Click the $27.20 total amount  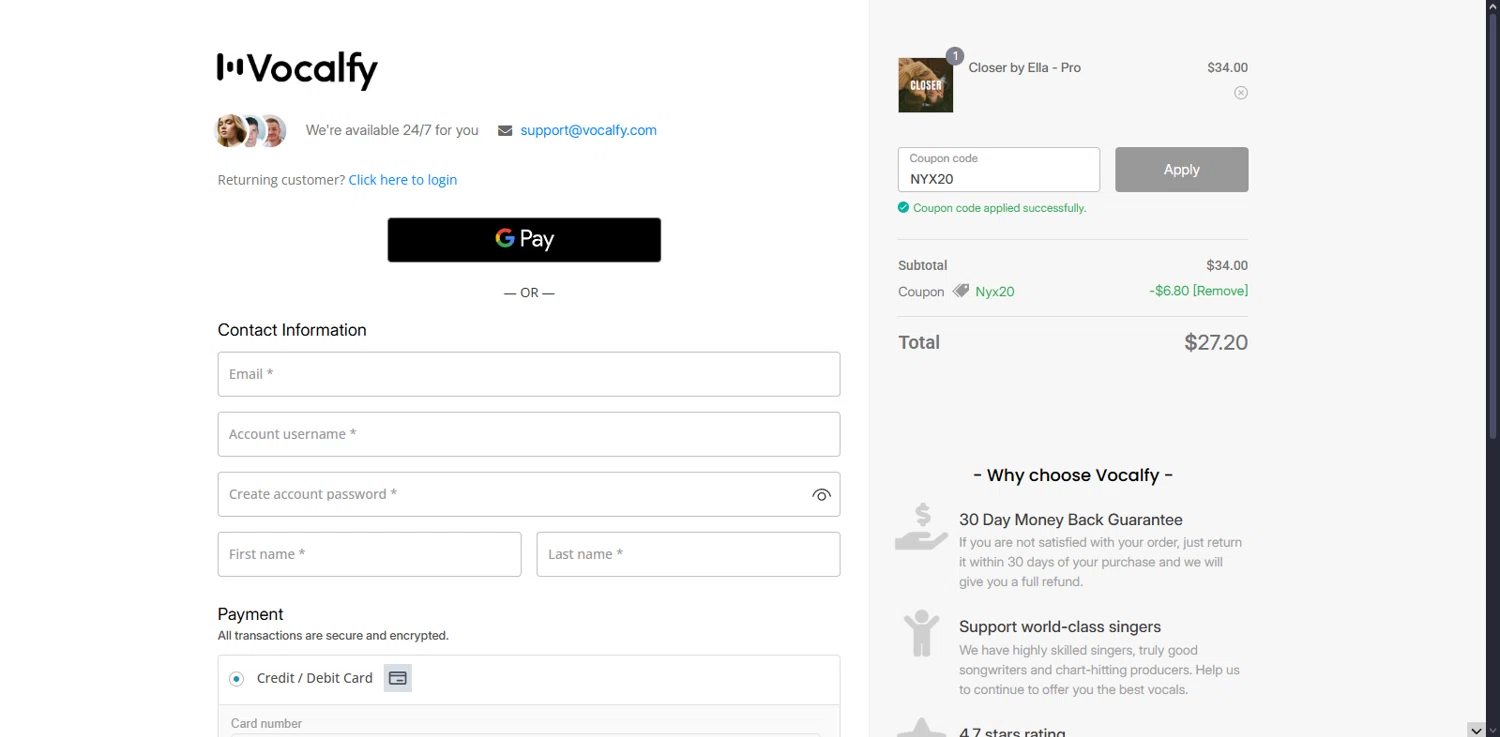coord(1216,342)
